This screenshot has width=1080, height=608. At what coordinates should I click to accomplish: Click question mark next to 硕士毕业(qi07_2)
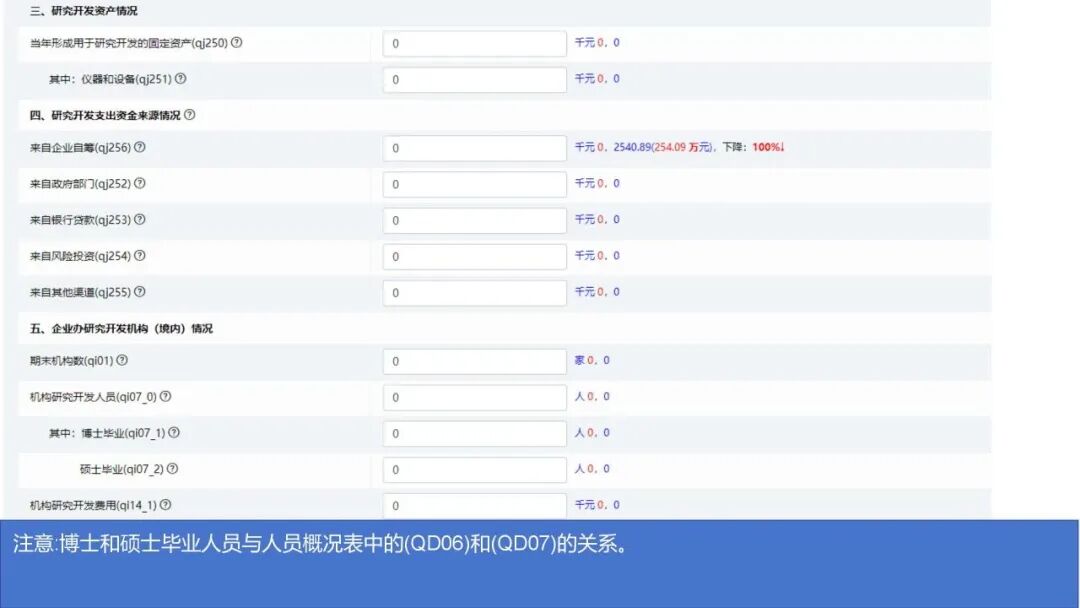[171, 469]
